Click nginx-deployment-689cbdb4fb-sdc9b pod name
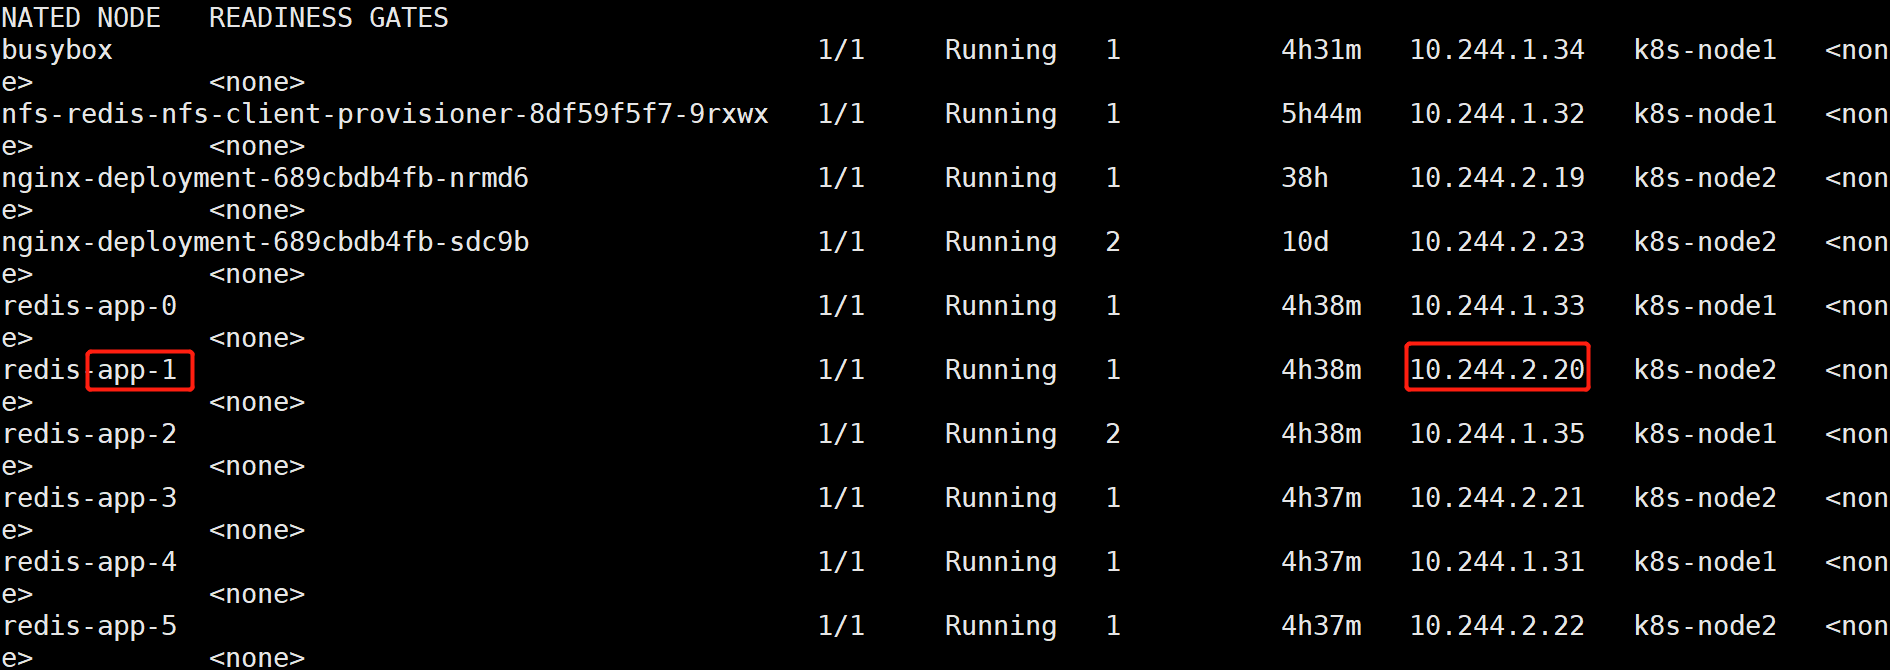 click(265, 243)
